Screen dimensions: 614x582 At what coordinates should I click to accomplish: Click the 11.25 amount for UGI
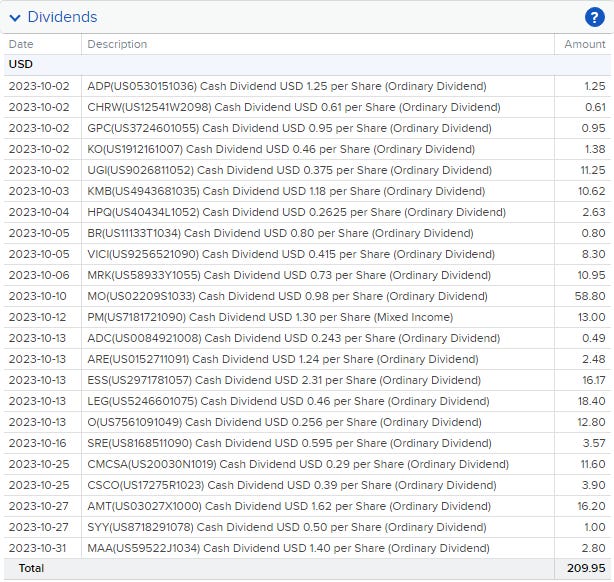pyautogui.click(x=593, y=170)
